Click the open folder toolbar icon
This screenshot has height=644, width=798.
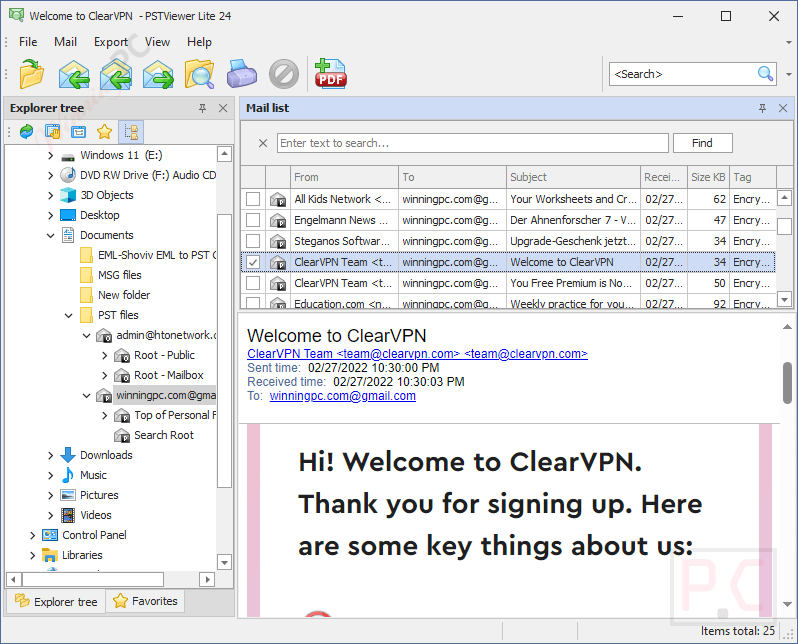pos(32,74)
